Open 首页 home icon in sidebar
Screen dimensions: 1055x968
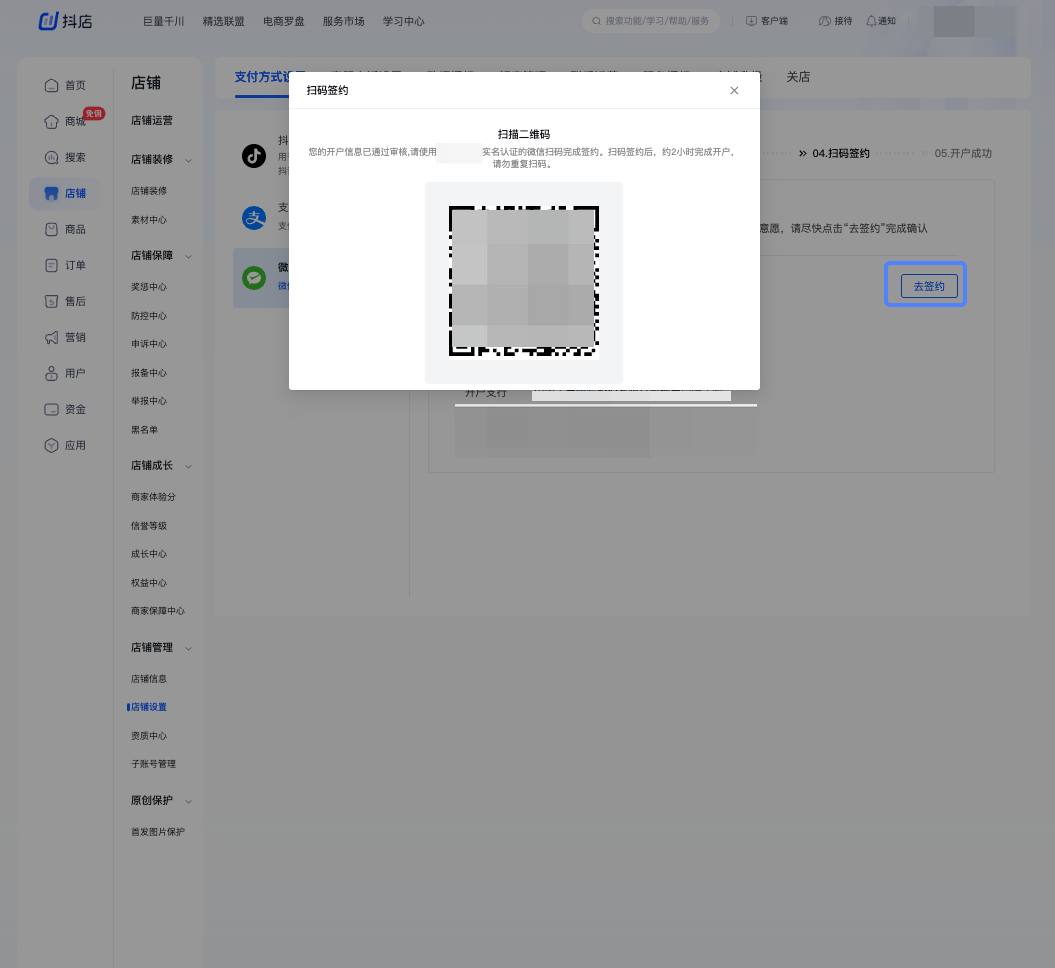pos(52,86)
